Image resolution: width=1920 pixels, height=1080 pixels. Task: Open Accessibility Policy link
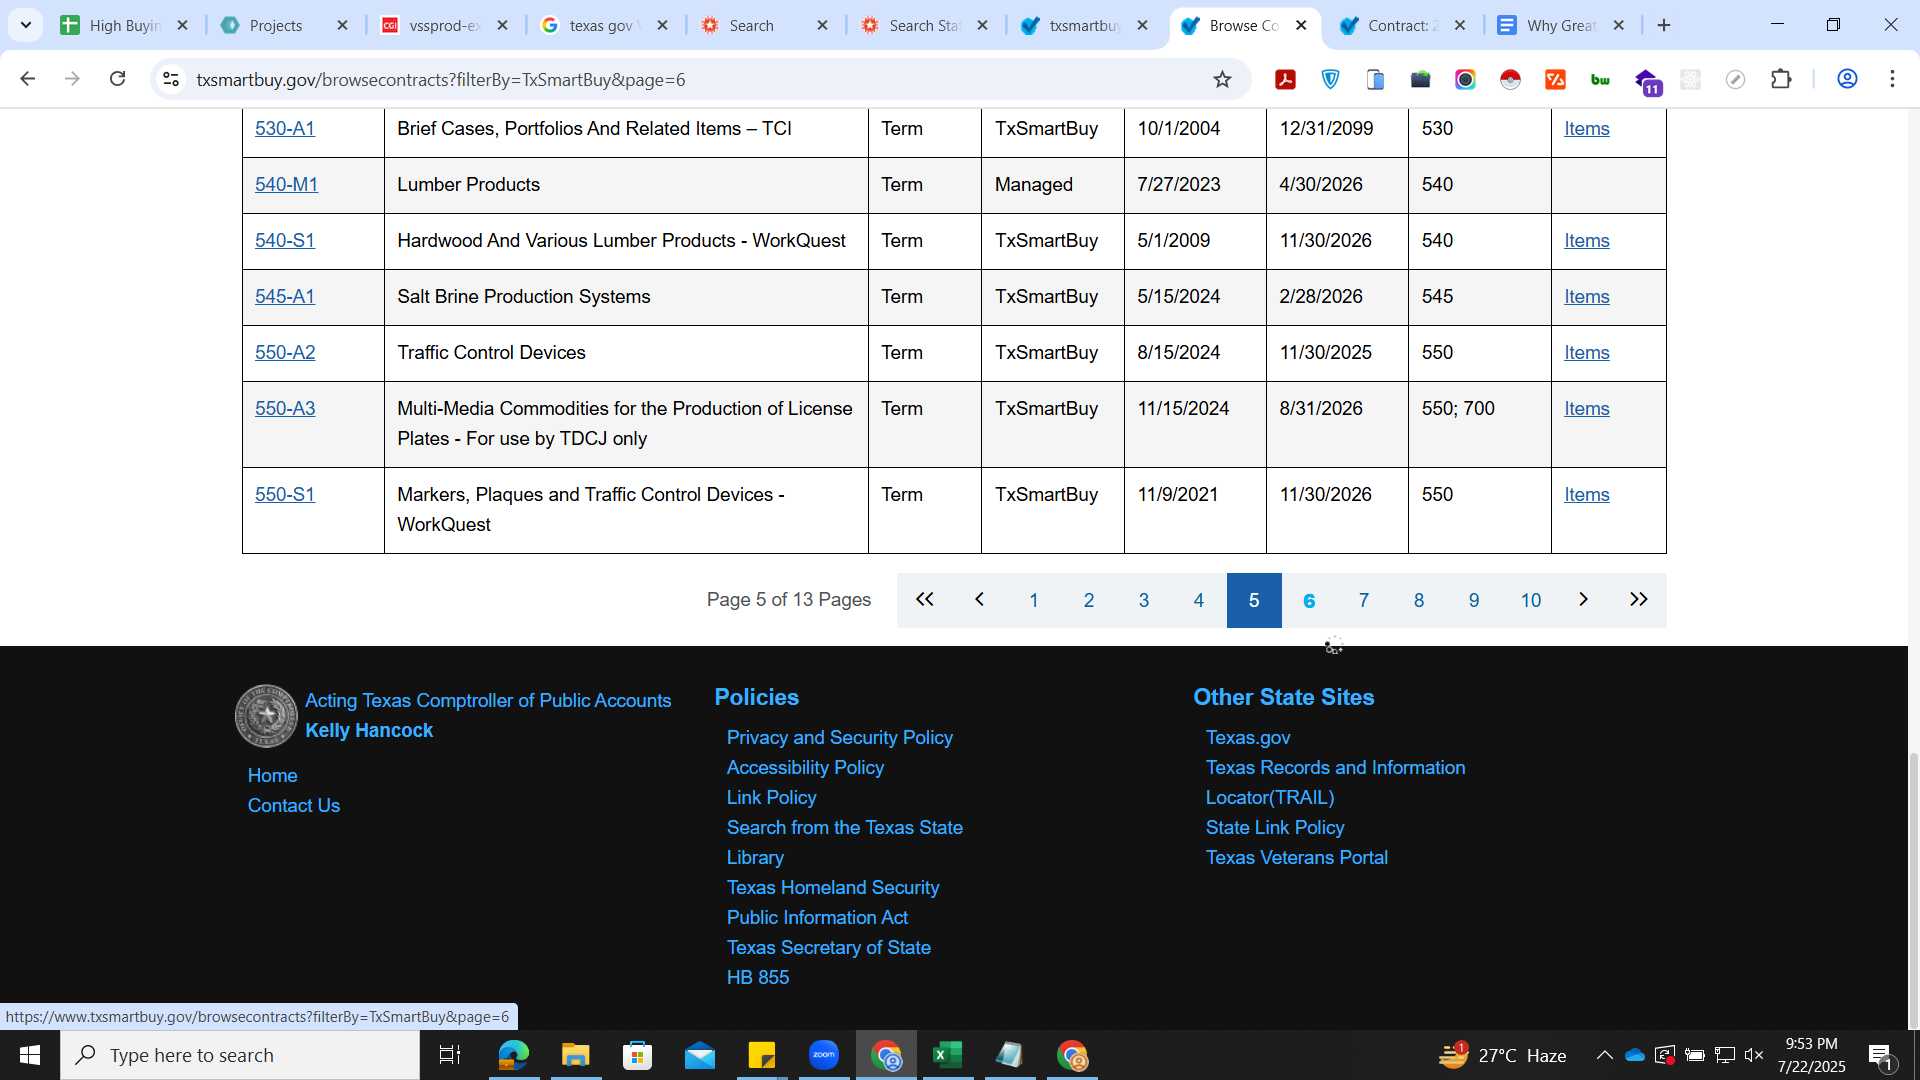(805, 768)
